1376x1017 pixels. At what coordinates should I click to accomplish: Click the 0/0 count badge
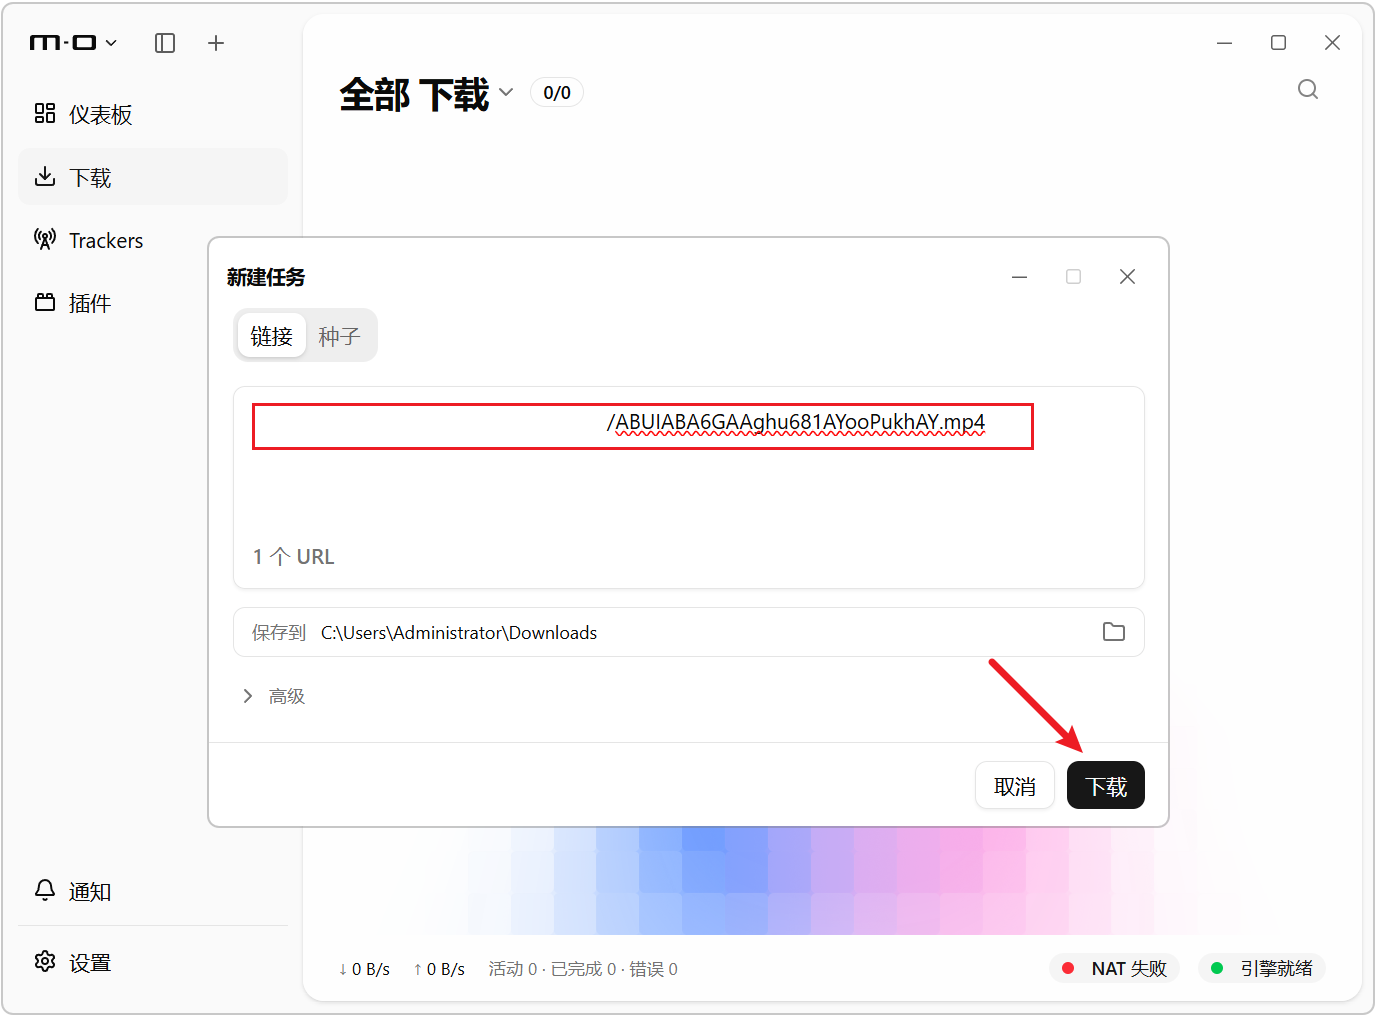click(x=557, y=93)
